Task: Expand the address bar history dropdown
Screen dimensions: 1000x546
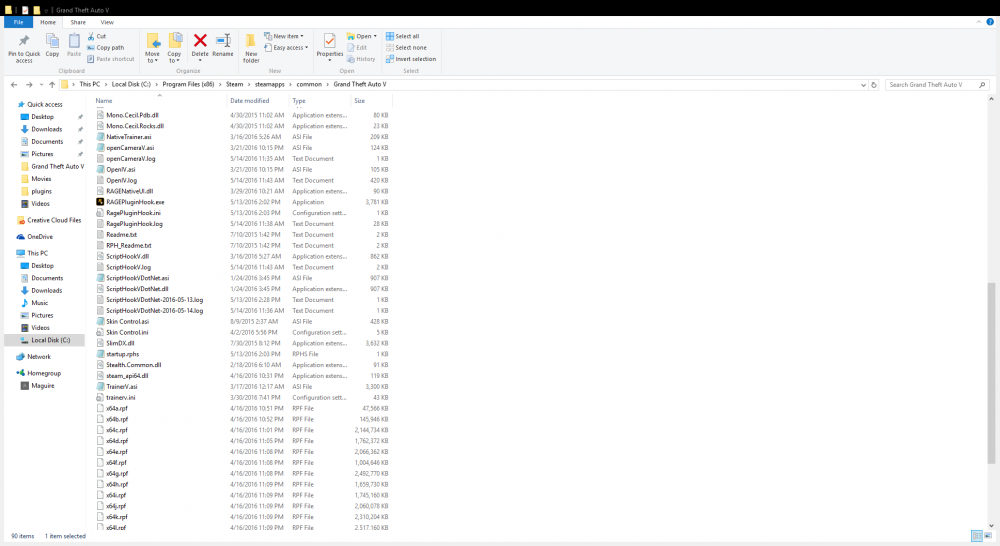Action: coord(863,84)
